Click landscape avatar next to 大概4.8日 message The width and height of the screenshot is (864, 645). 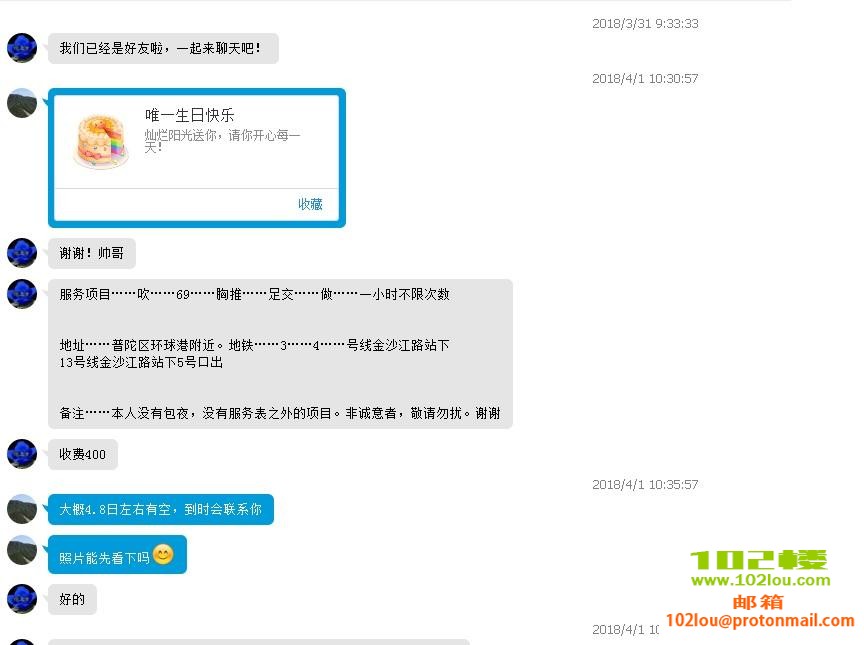22,509
